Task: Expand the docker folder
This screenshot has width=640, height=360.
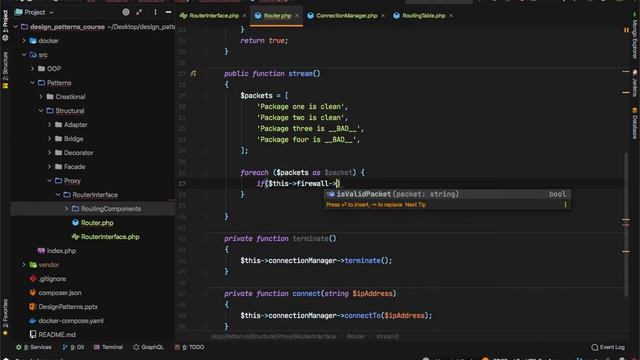Action: point(24,41)
